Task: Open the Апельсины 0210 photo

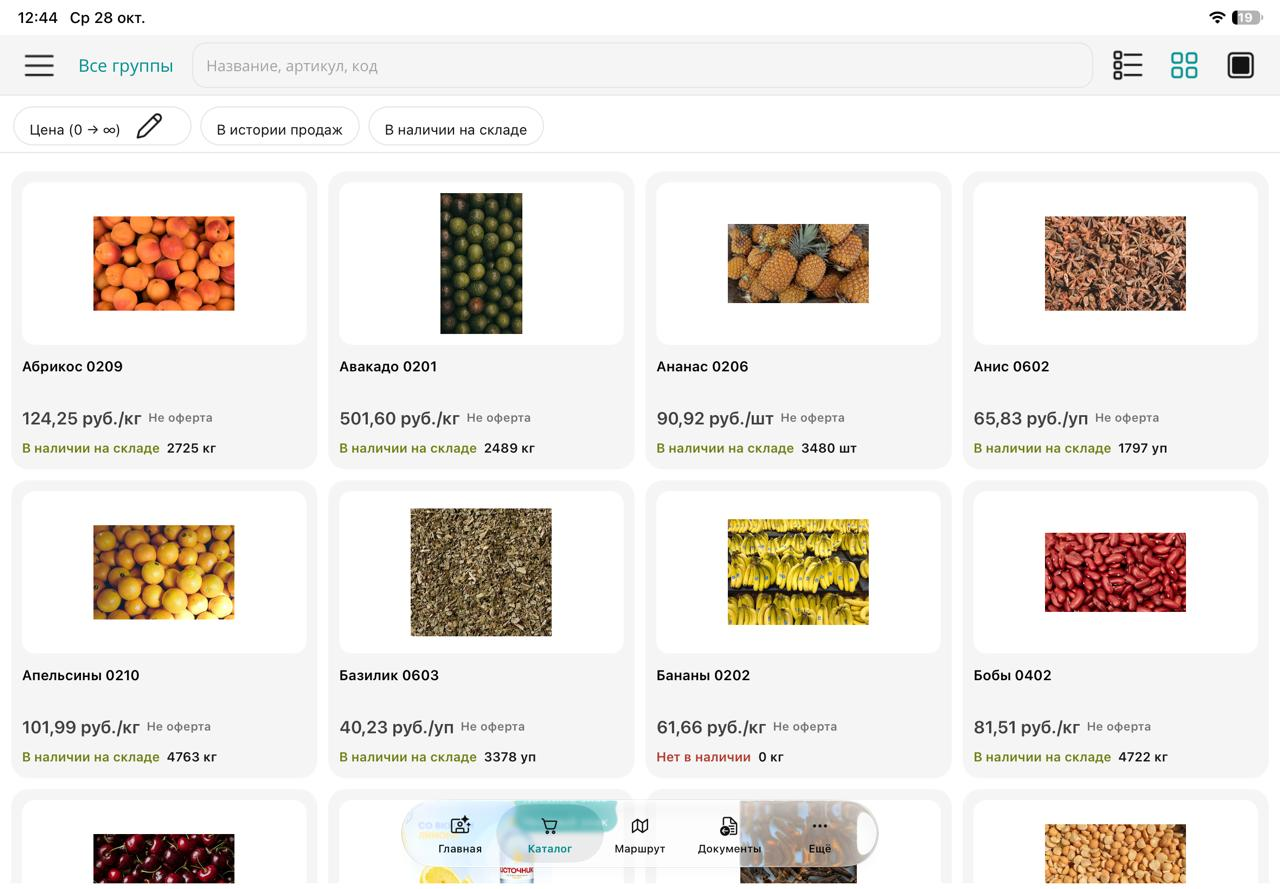Action: coord(164,572)
